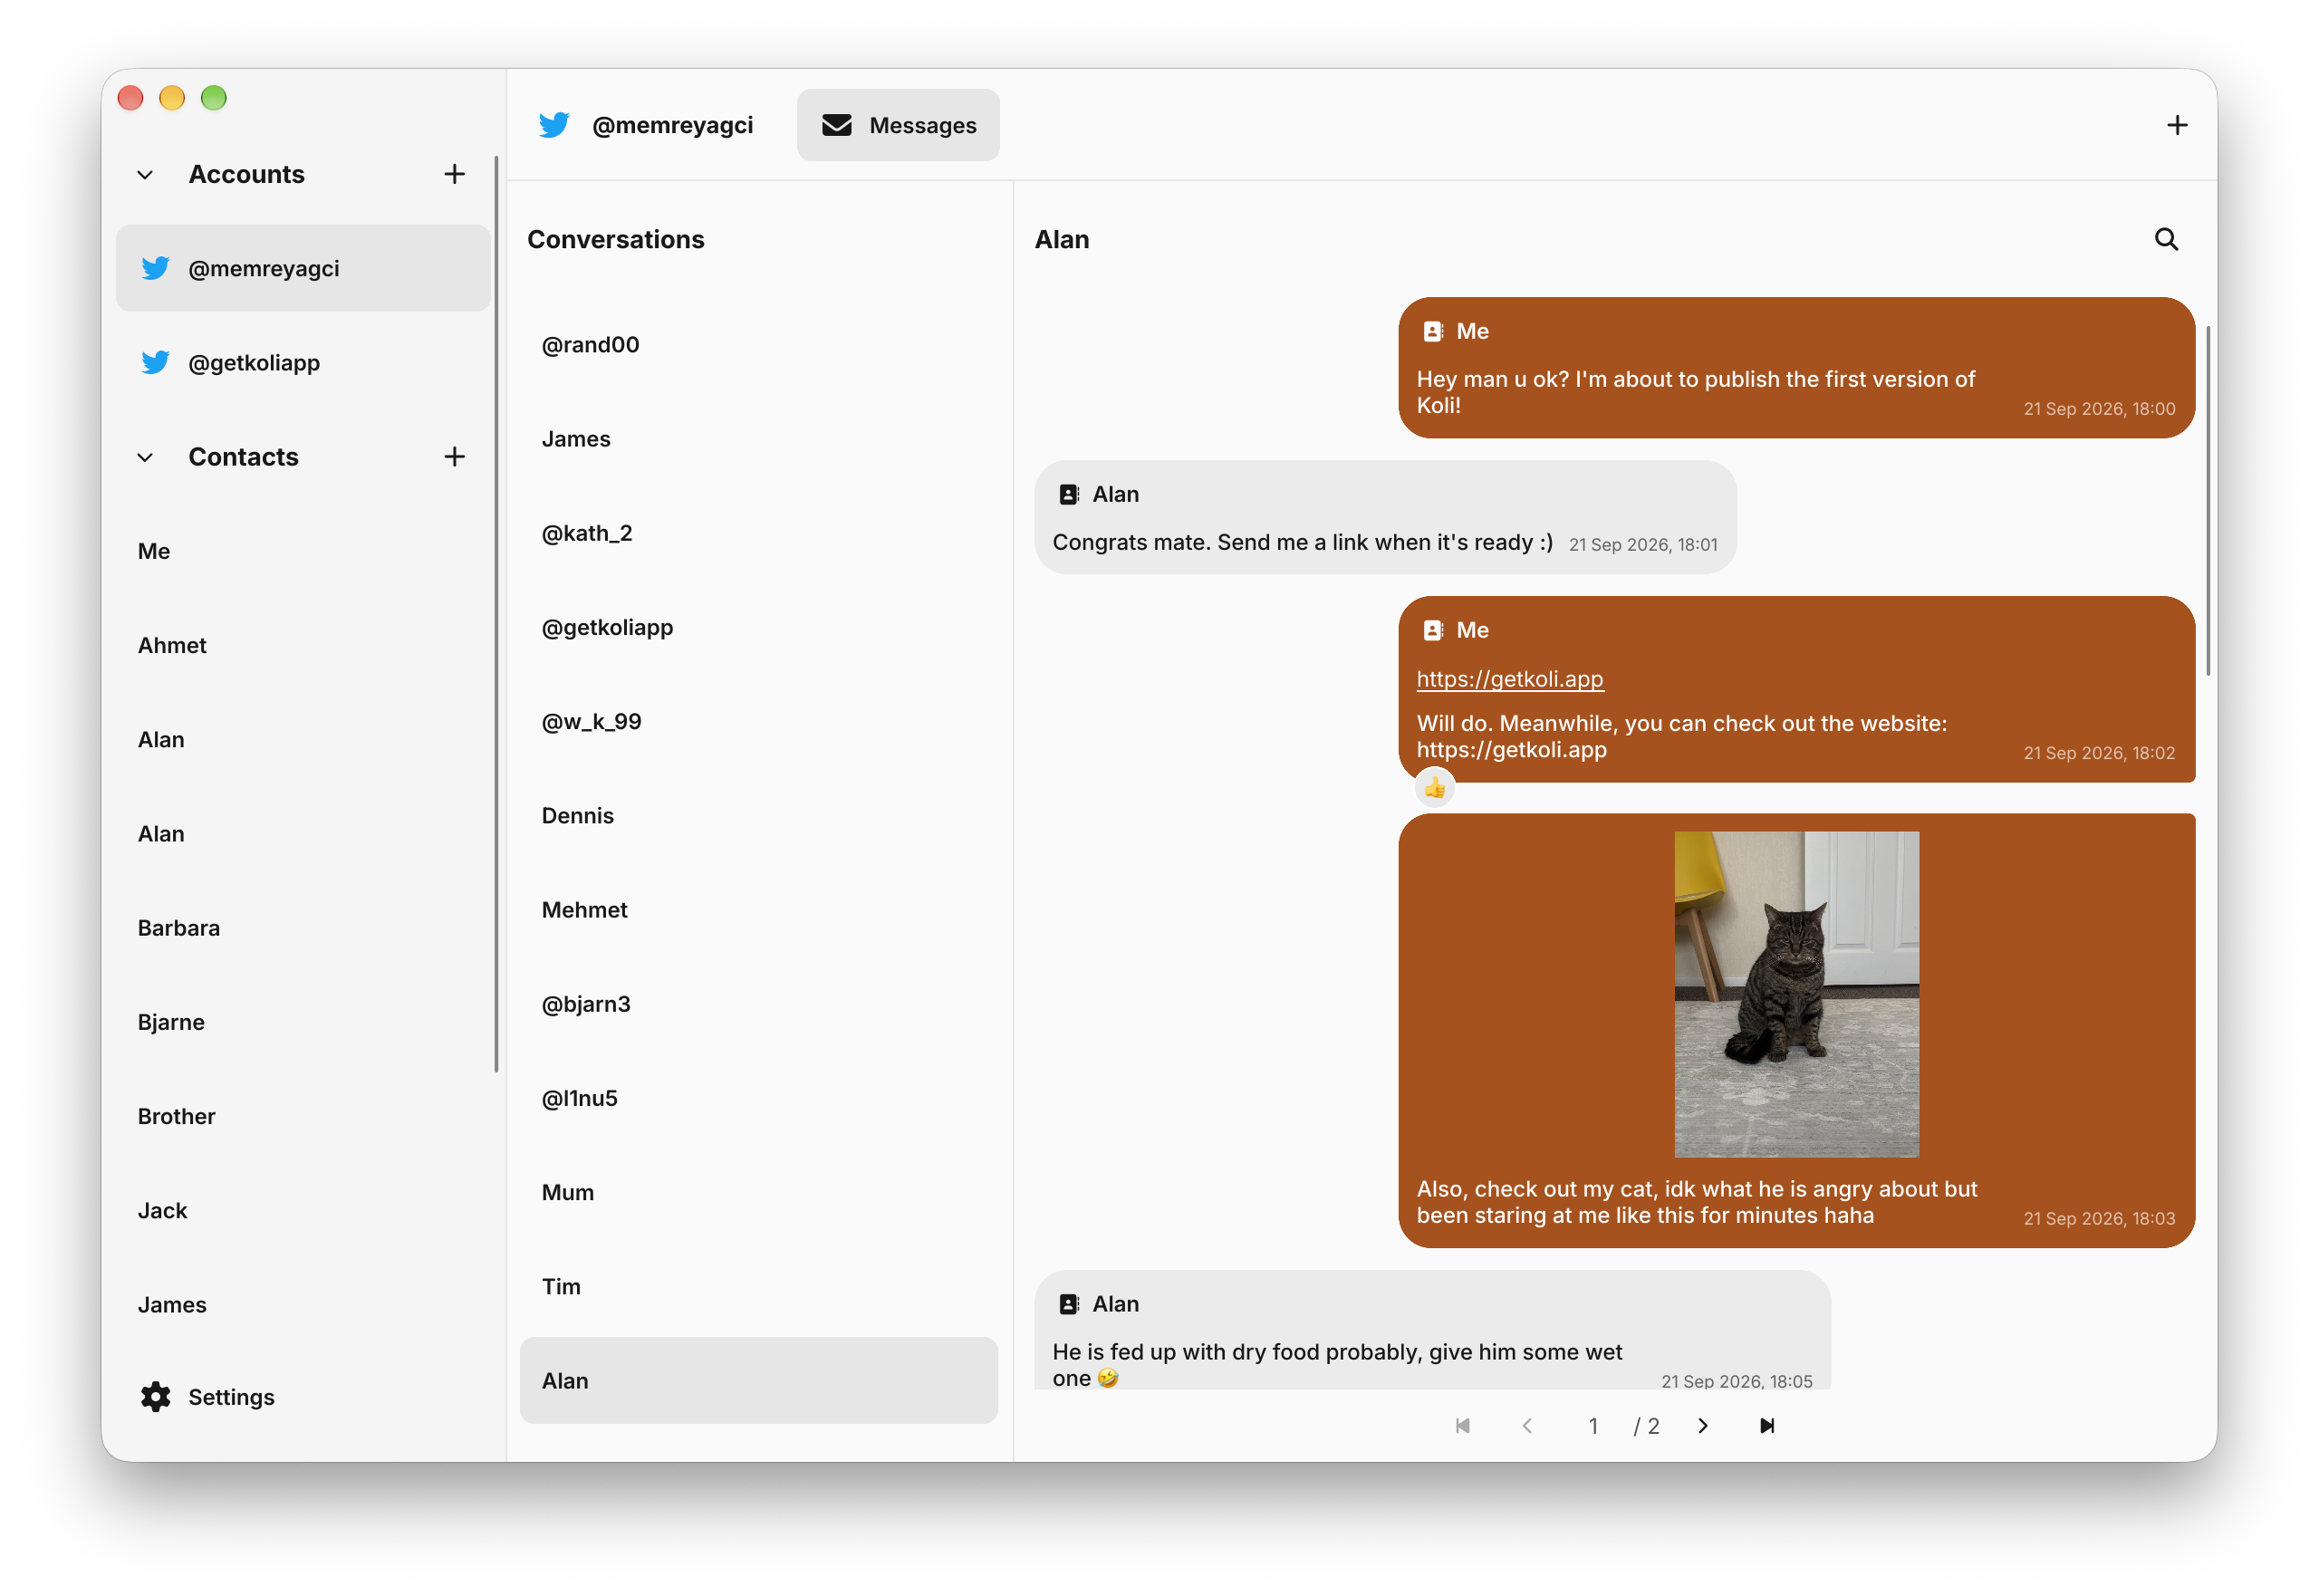Jump to the first page of messages
This screenshot has width=2319, height=1596.
tap(1463, 1426)
